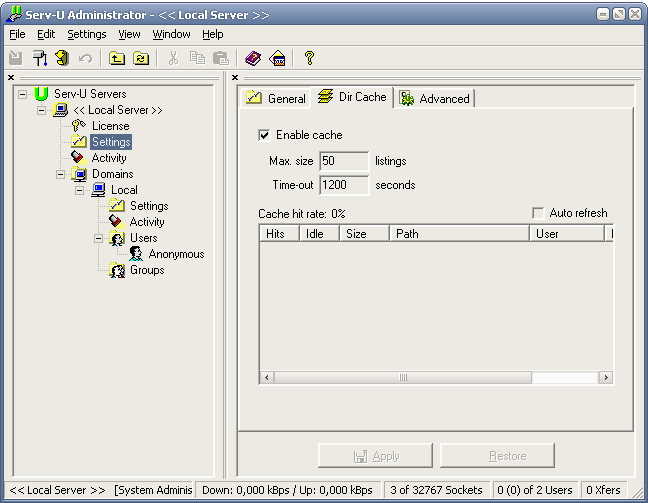Click the scroll right arrow of cache list

coord(606,377)
